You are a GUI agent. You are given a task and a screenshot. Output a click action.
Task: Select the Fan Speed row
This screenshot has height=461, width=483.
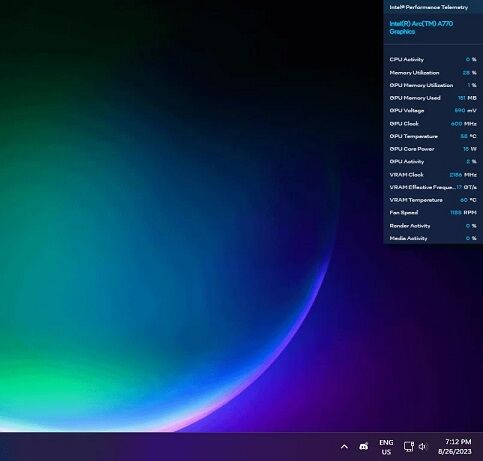point(433,212)
